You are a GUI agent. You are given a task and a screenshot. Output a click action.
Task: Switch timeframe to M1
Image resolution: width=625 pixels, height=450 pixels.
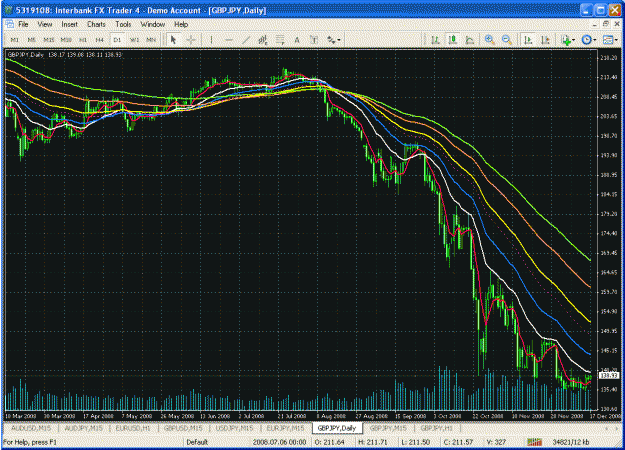tap(14, 40)
